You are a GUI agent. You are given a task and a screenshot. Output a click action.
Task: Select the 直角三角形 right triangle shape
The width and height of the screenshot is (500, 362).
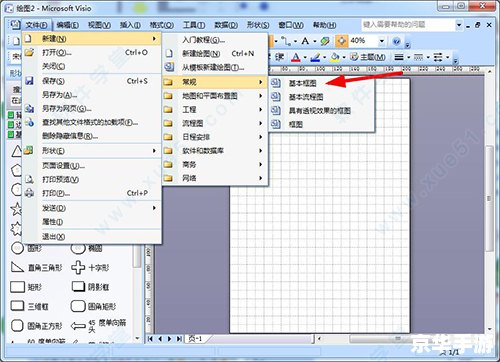[36, 267]
